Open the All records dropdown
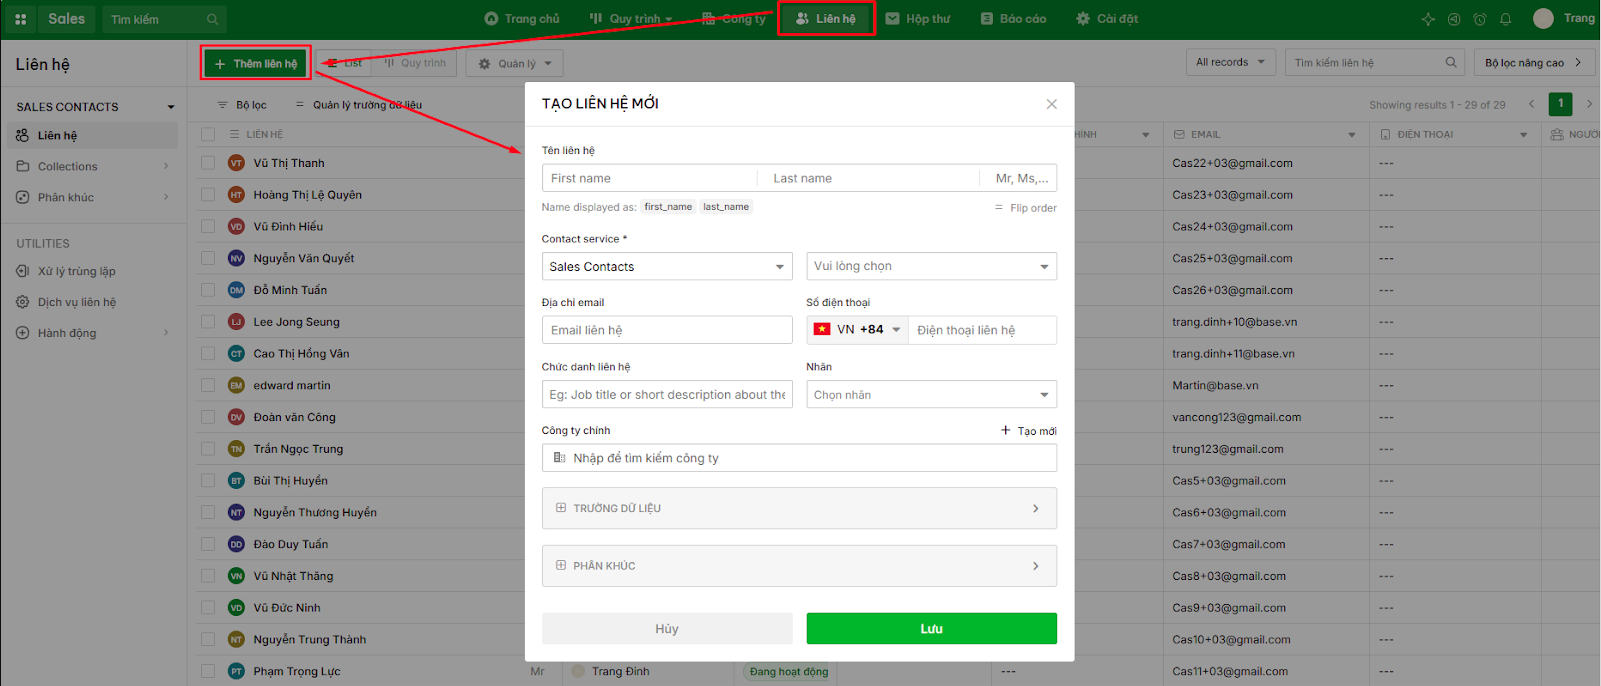1601x686 pixels. [x=1231, y=62]
